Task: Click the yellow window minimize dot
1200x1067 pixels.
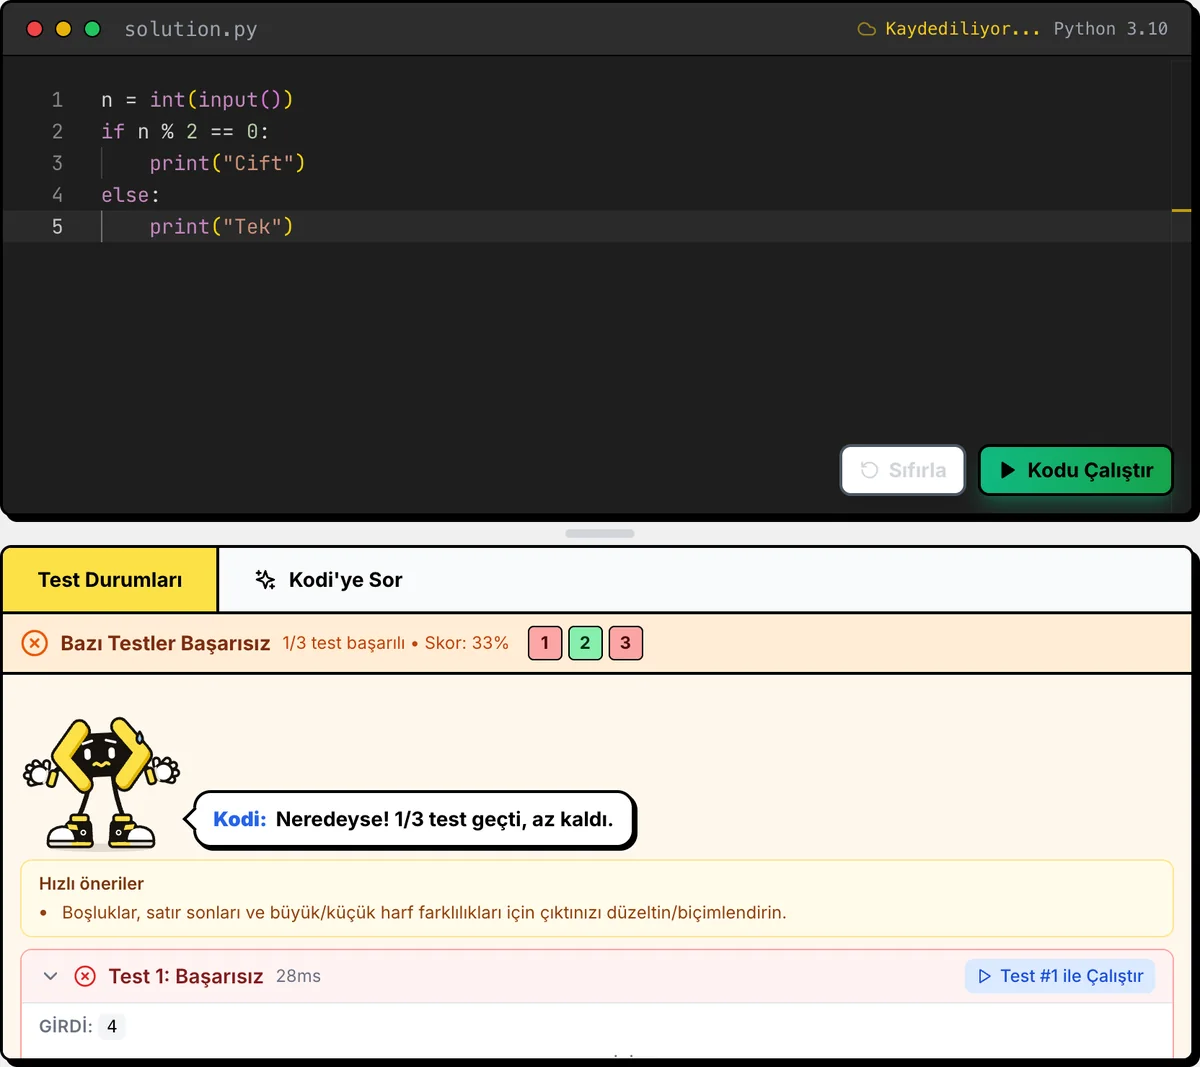Action: [x=63, y=29]
